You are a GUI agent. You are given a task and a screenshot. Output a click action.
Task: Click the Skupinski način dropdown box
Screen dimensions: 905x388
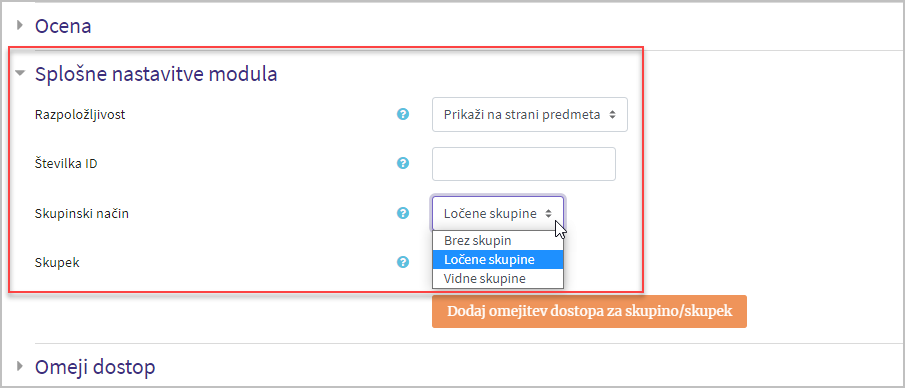click(498, 213)
